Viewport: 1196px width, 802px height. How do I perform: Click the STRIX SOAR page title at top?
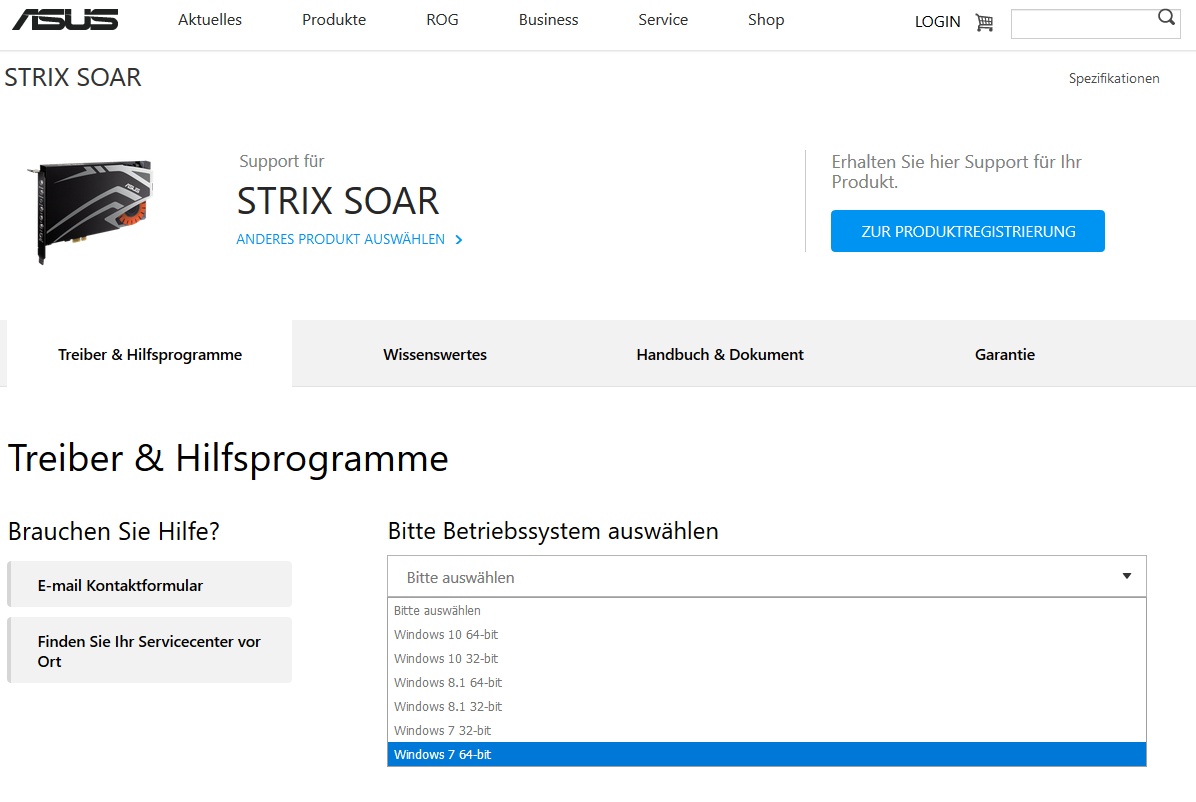point(73,78)
